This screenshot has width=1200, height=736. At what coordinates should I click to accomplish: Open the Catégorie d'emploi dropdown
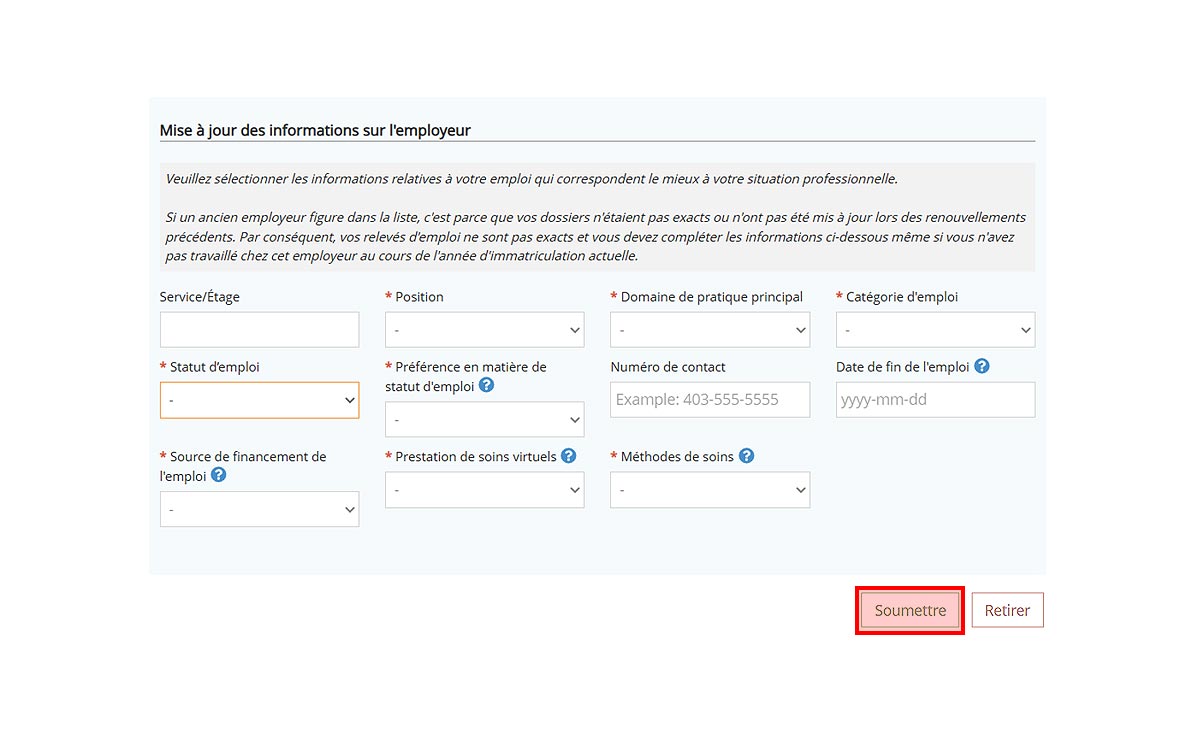pos(935,330)
